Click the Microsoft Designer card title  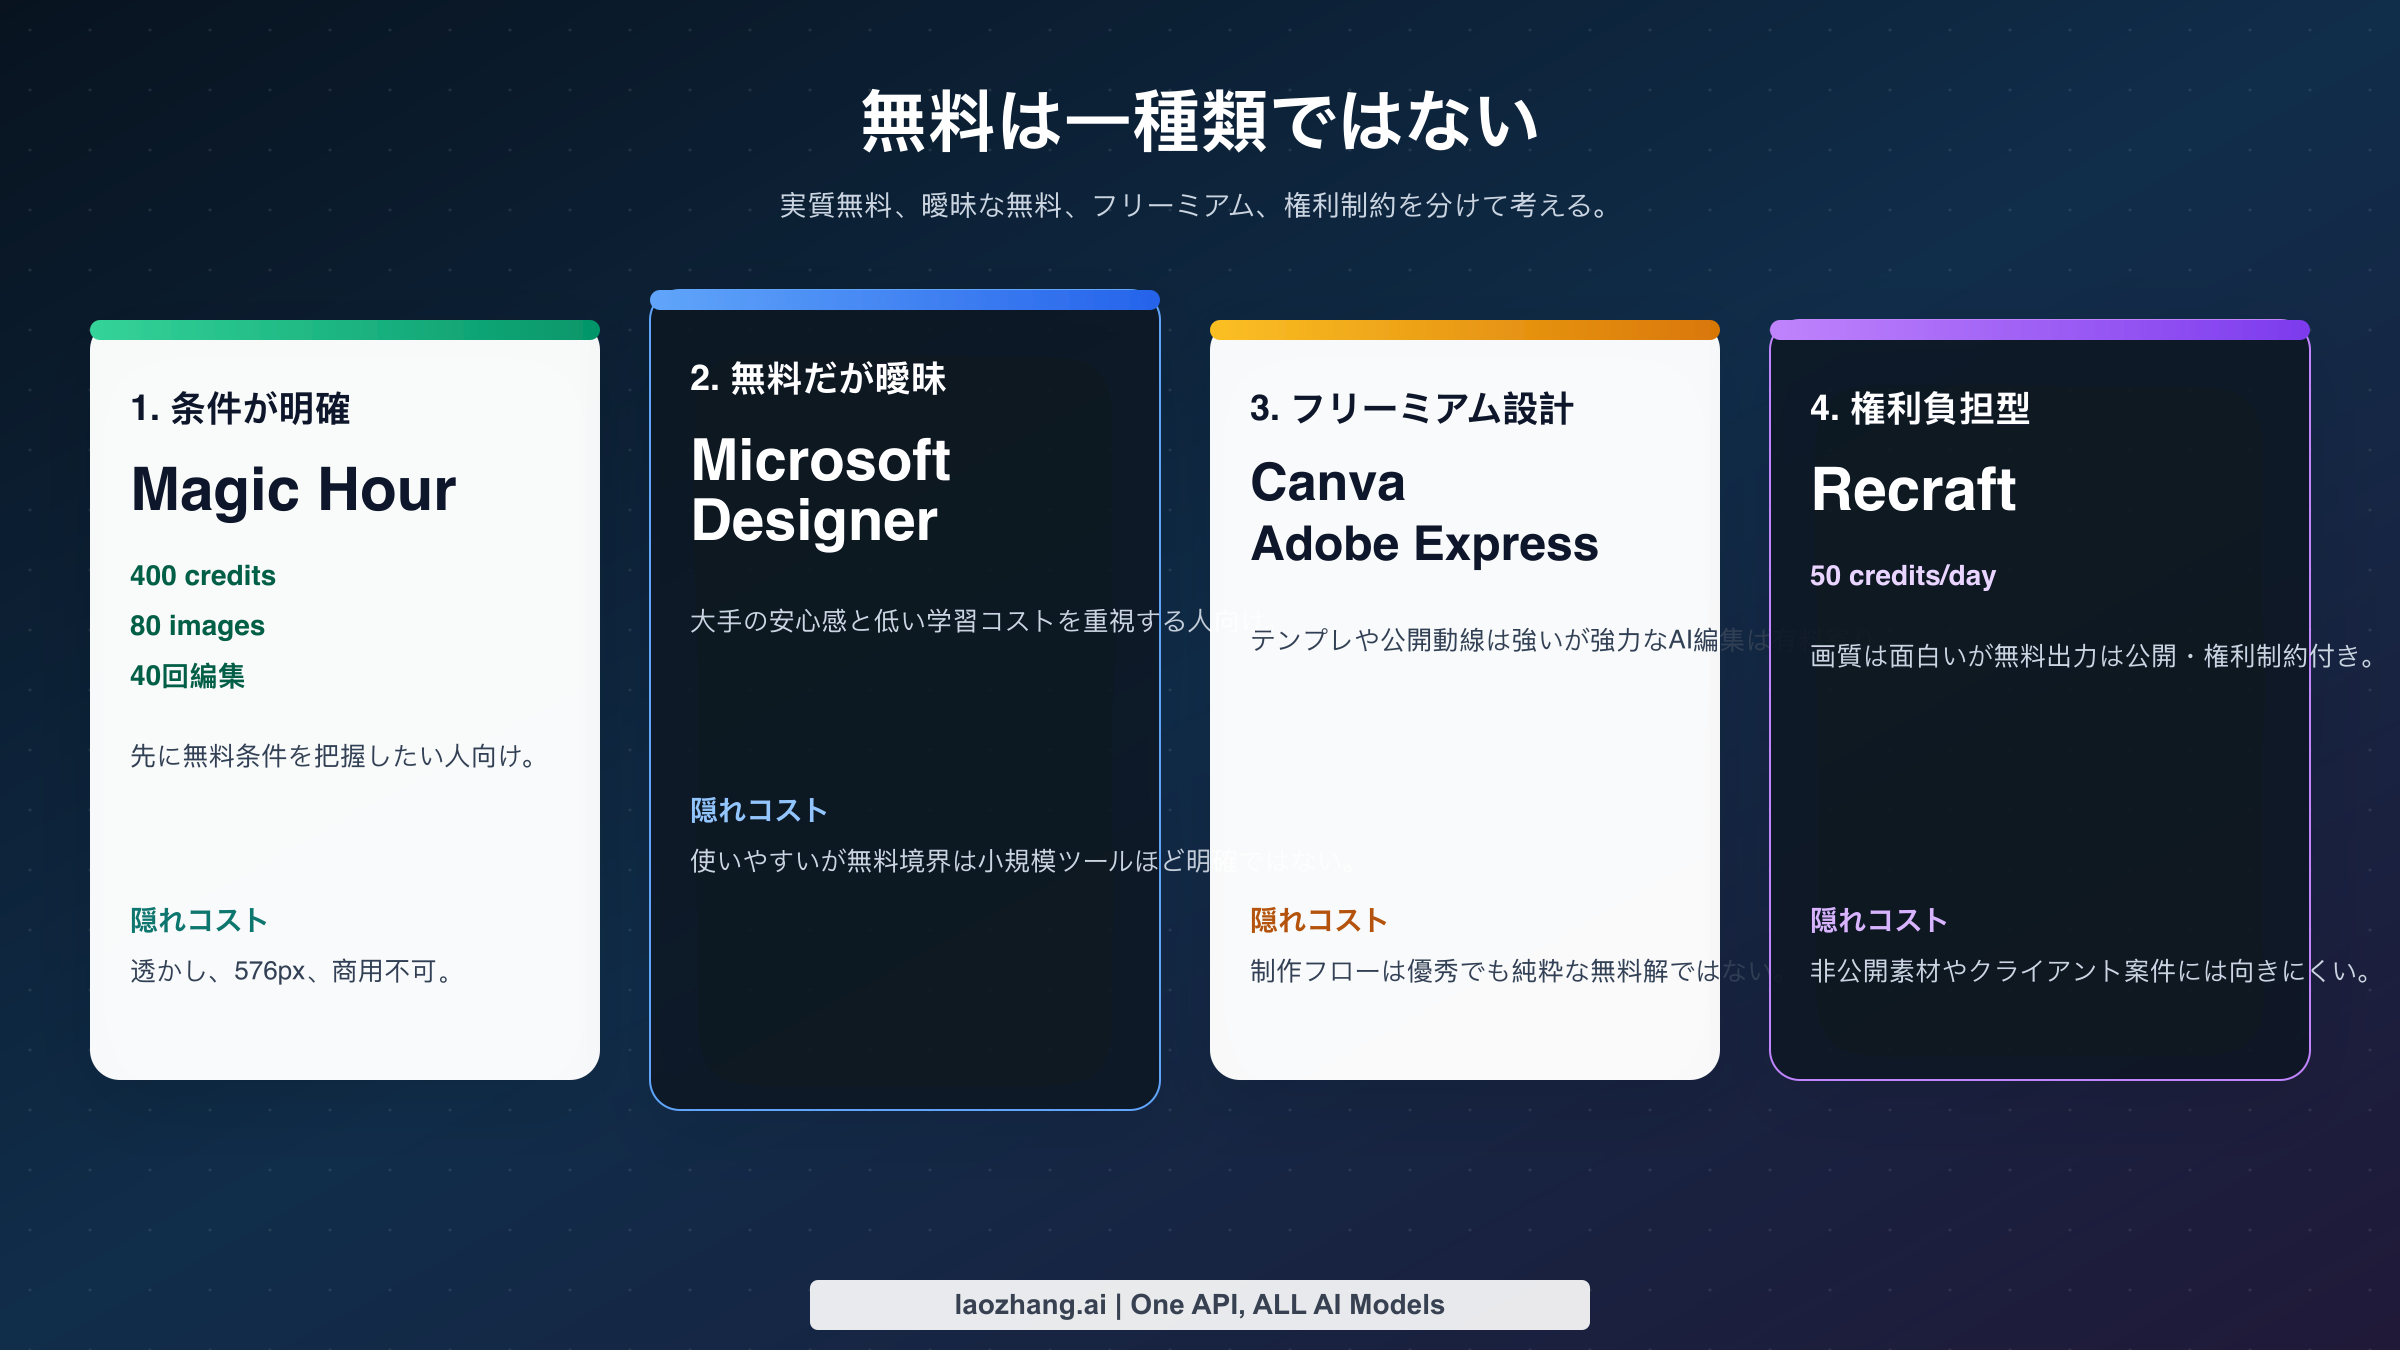pyautogui.click(x=820, y=490)
